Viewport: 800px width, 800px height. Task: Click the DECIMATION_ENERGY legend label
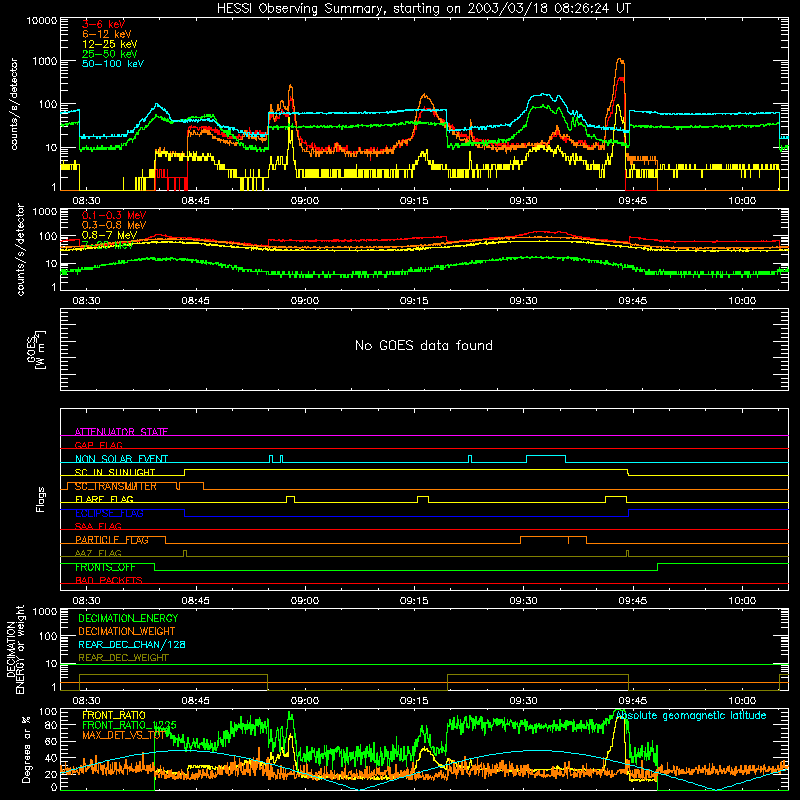[128, 618]
